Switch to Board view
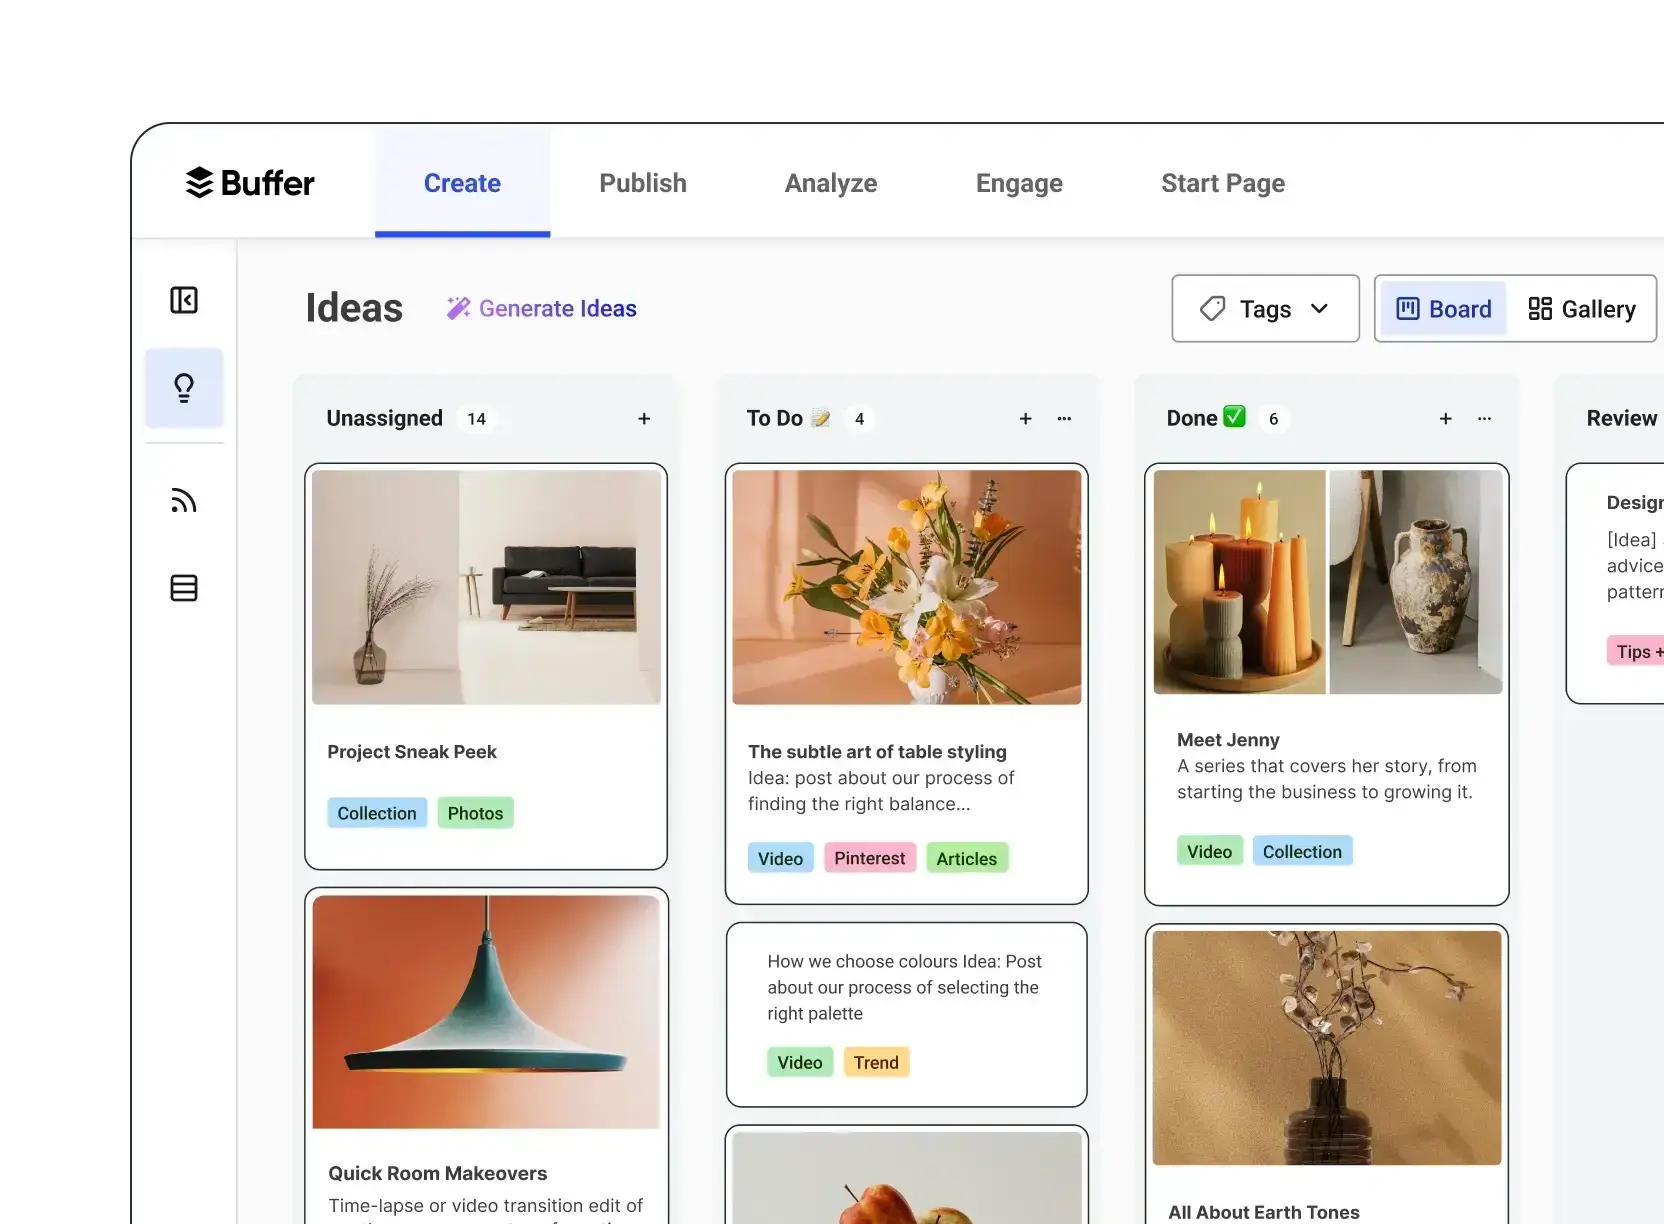Image resolution: width=1664 pixels, height=1224 pixels. [1443, 308]
